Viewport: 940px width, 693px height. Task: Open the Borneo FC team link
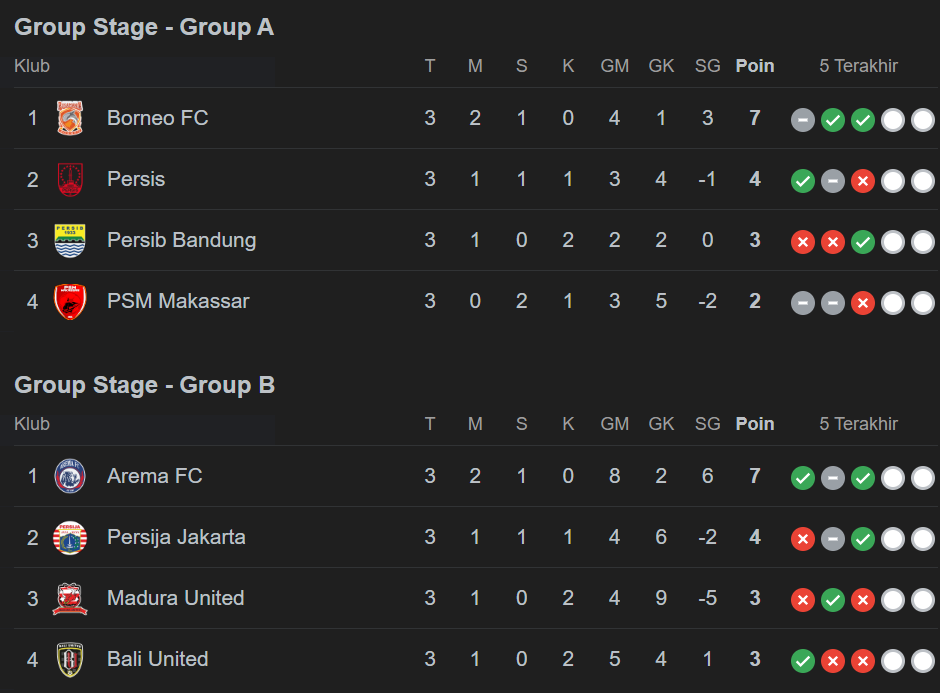(x=157, y=118)
